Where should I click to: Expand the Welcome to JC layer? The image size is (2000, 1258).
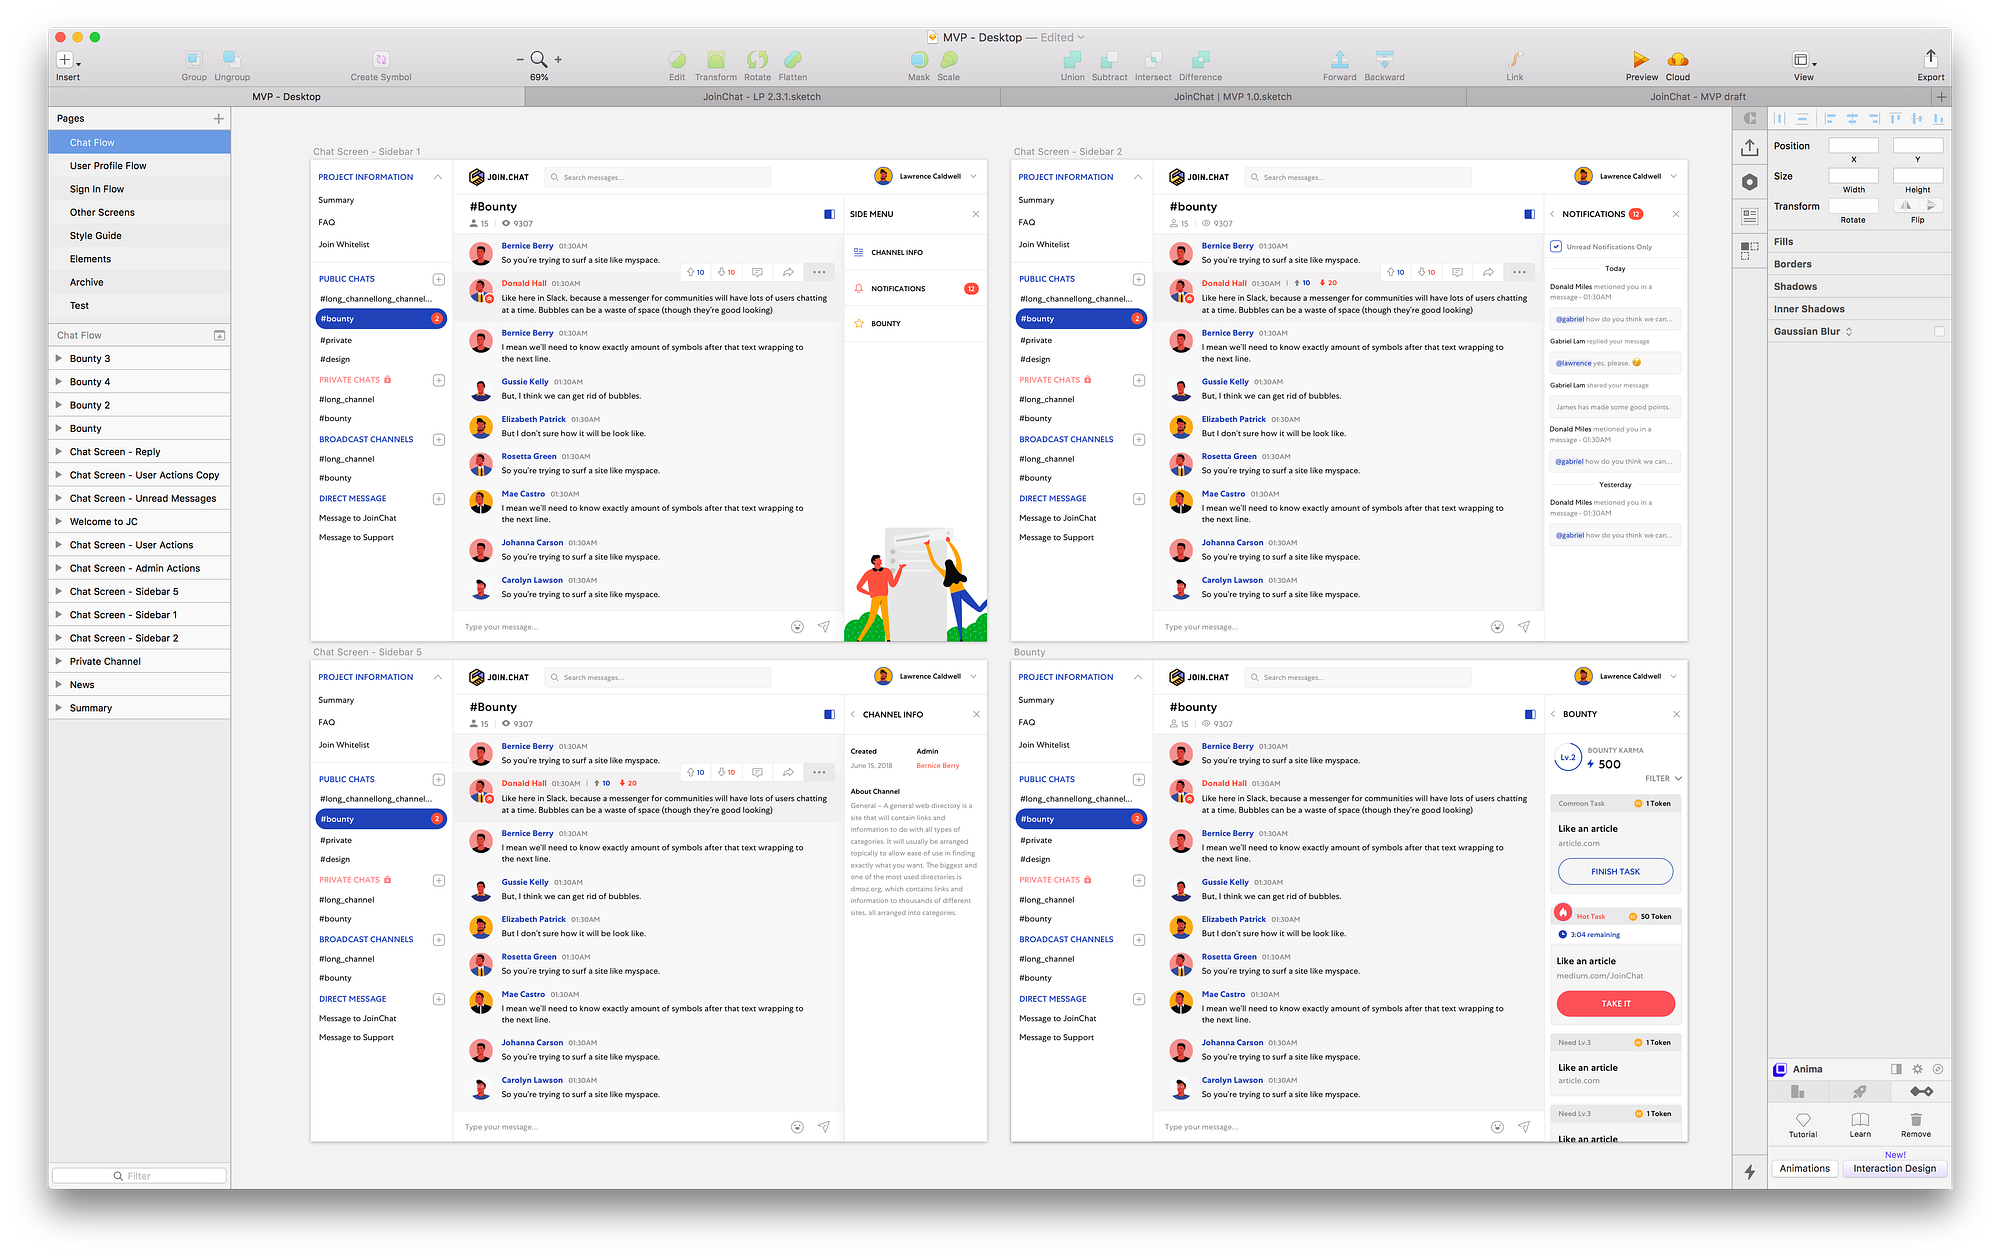[x=58, y=522]
